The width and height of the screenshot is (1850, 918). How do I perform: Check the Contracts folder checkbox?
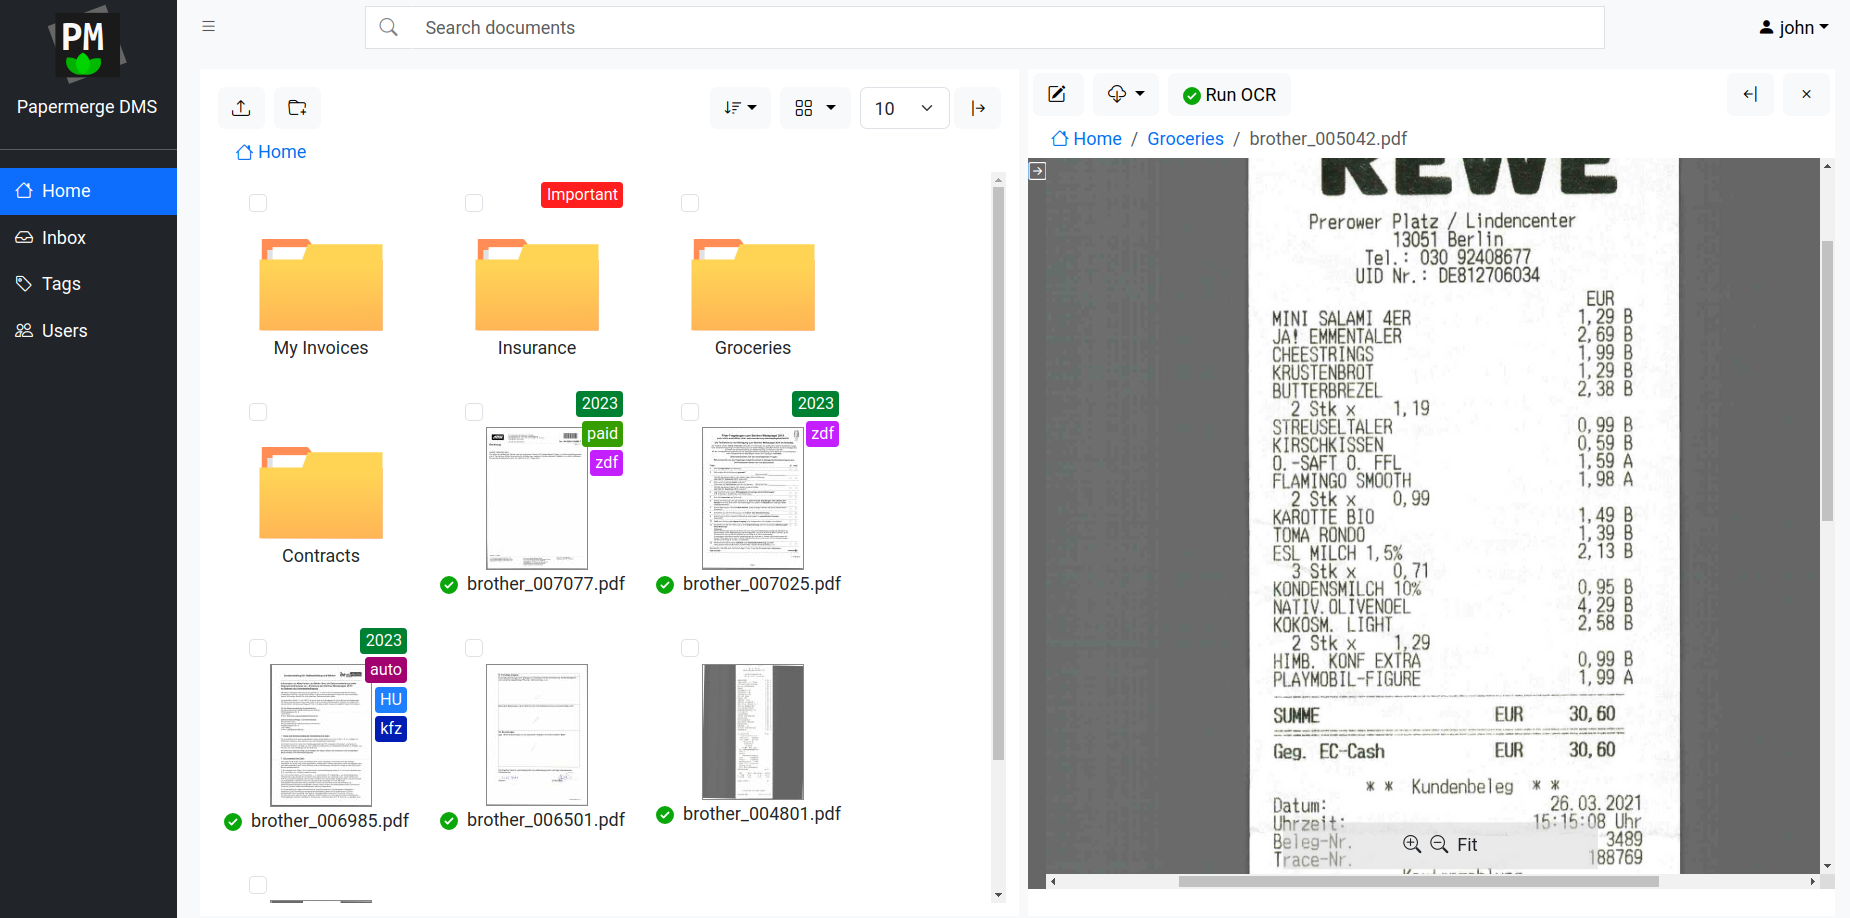coord(258,412)
